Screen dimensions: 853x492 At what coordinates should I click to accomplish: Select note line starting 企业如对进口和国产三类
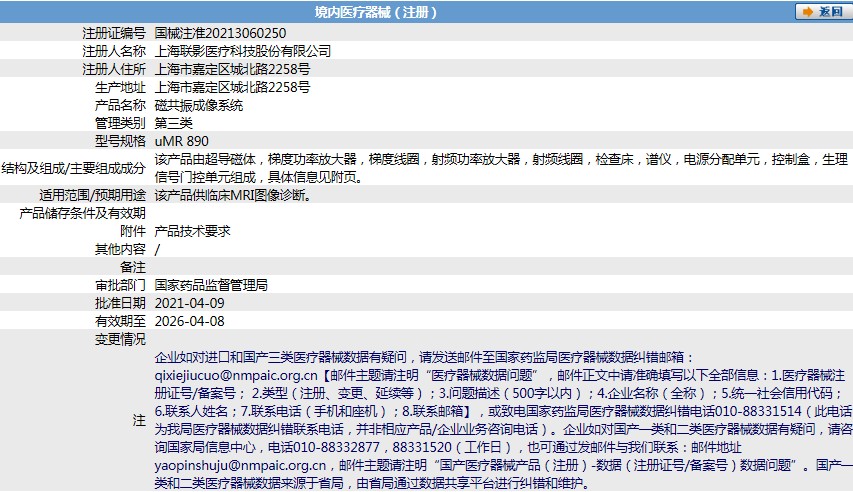[425, 357]
